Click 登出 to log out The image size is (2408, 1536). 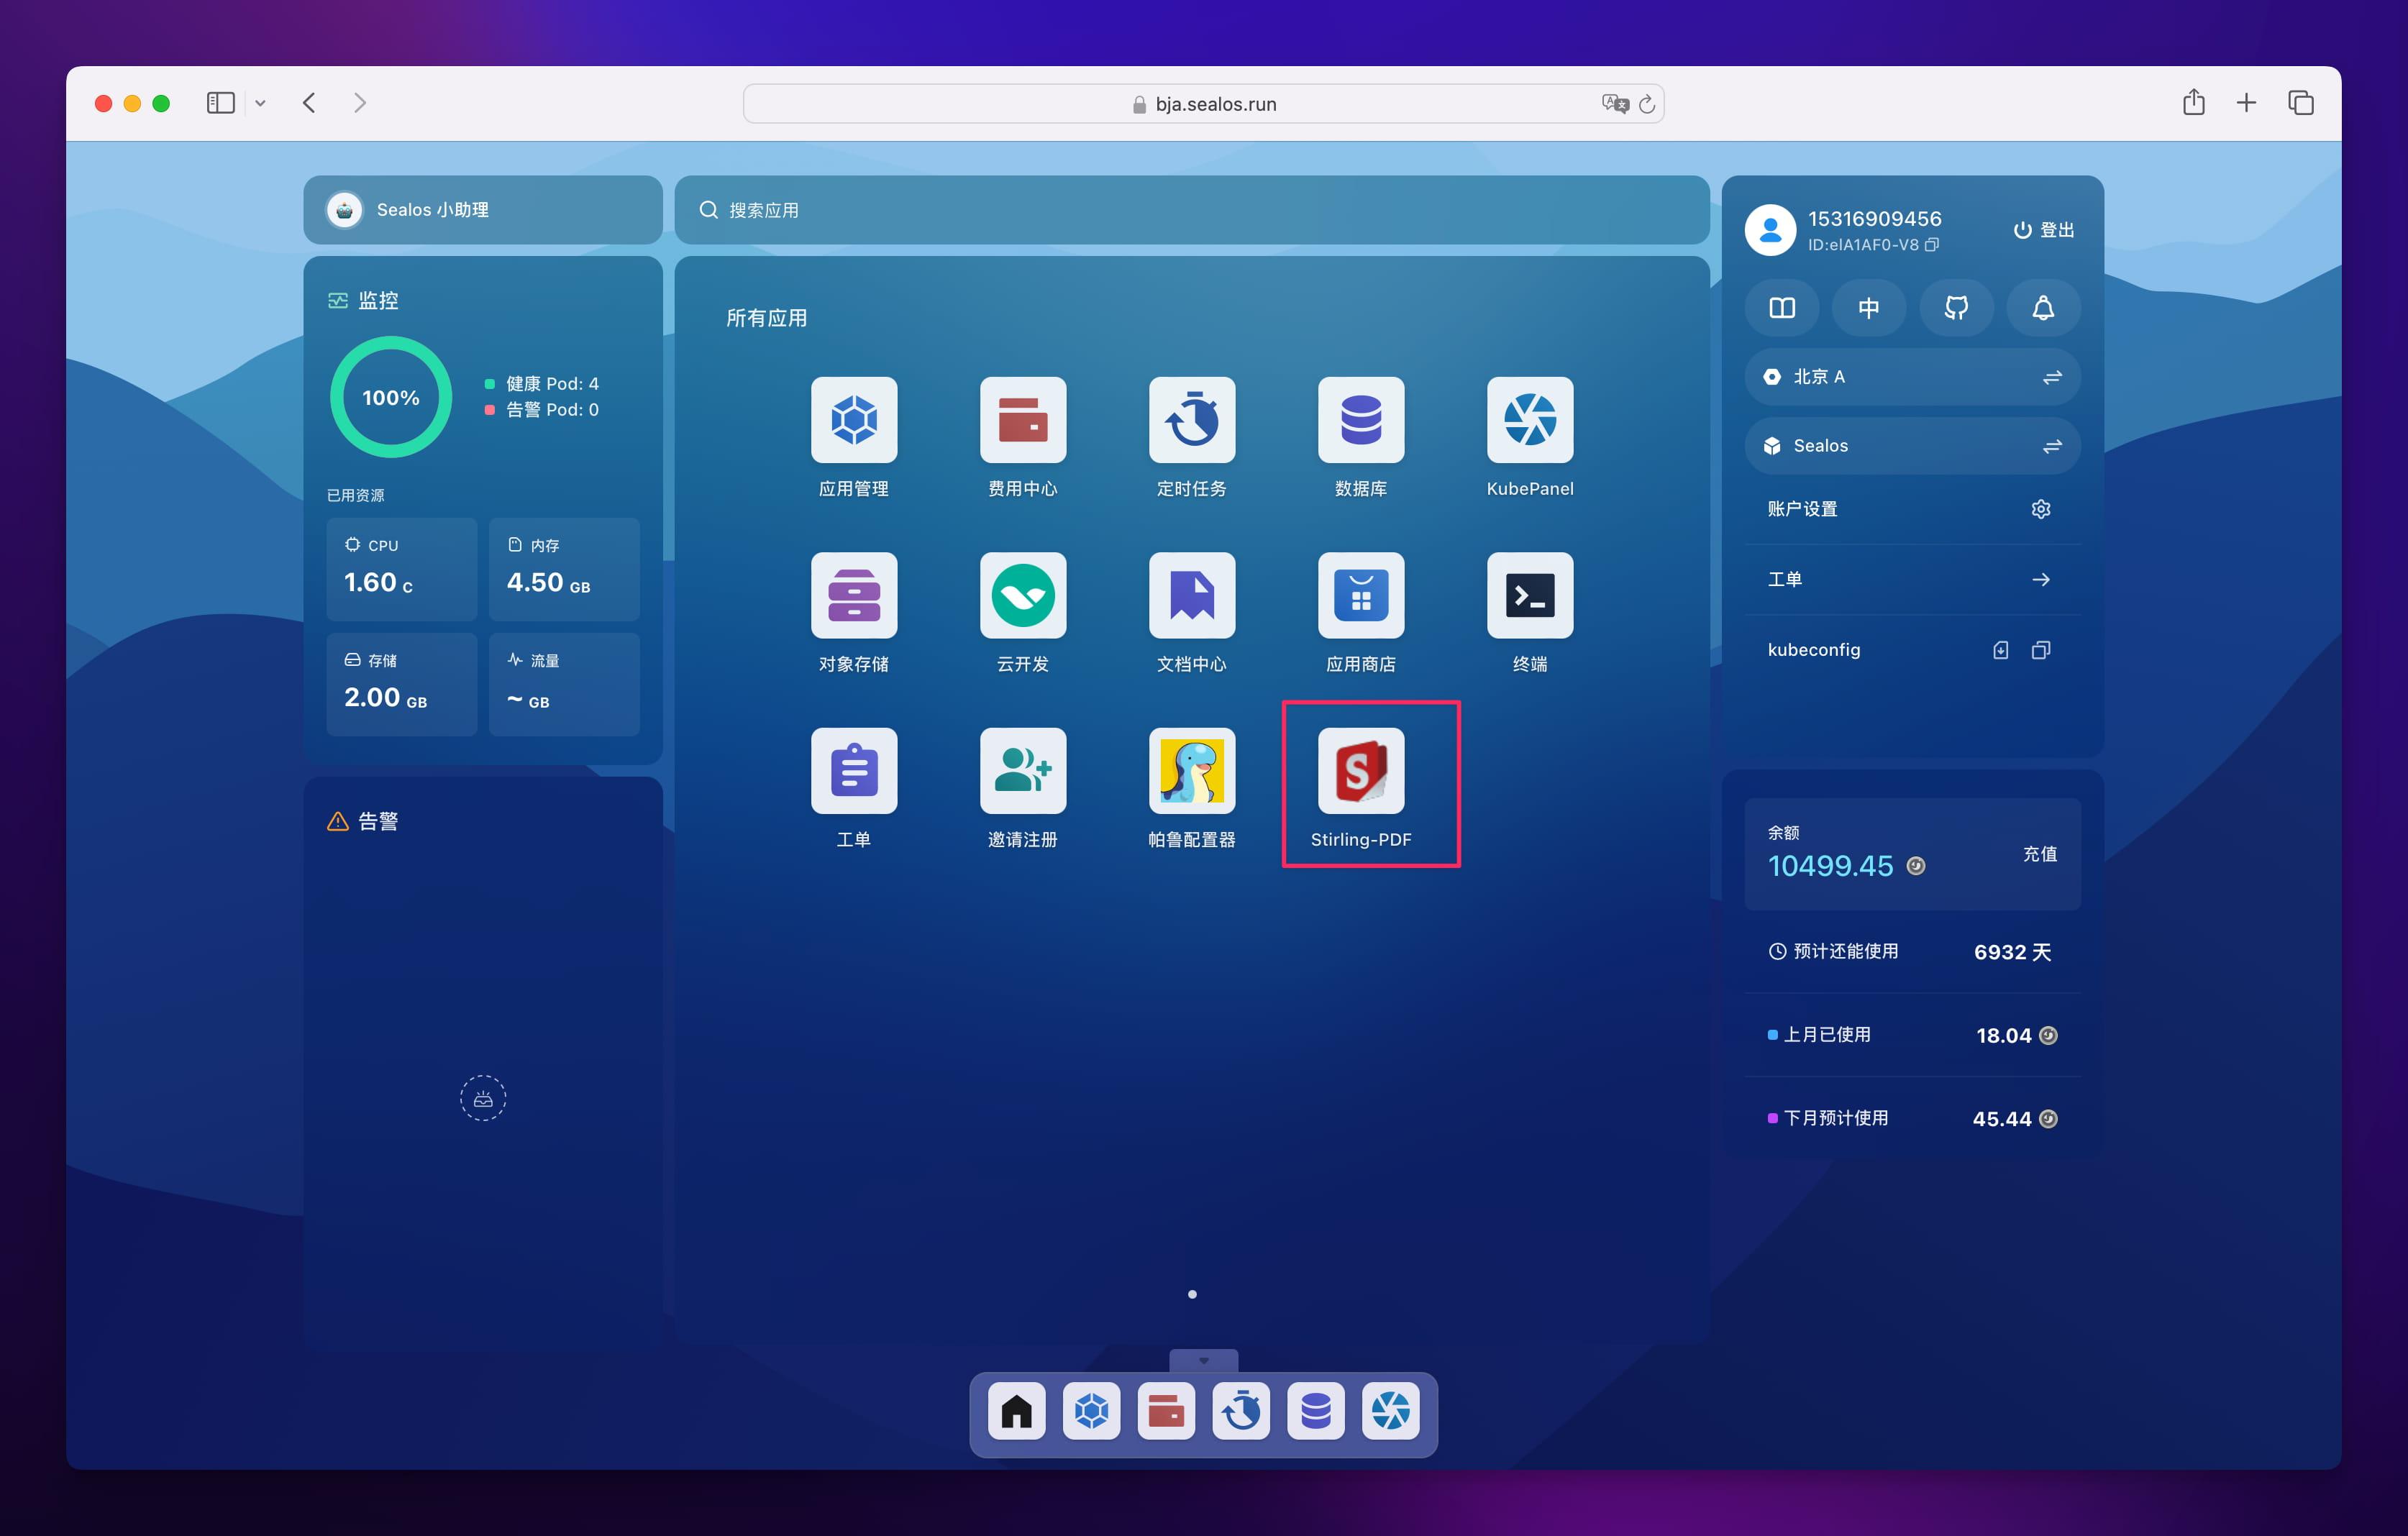(2043, 229)
